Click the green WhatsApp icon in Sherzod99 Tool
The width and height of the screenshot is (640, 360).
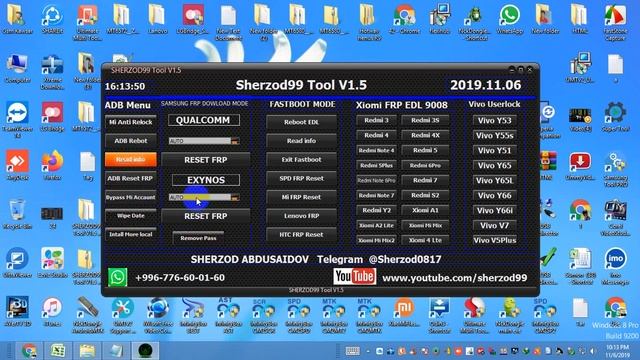click(x=118, y=277)
